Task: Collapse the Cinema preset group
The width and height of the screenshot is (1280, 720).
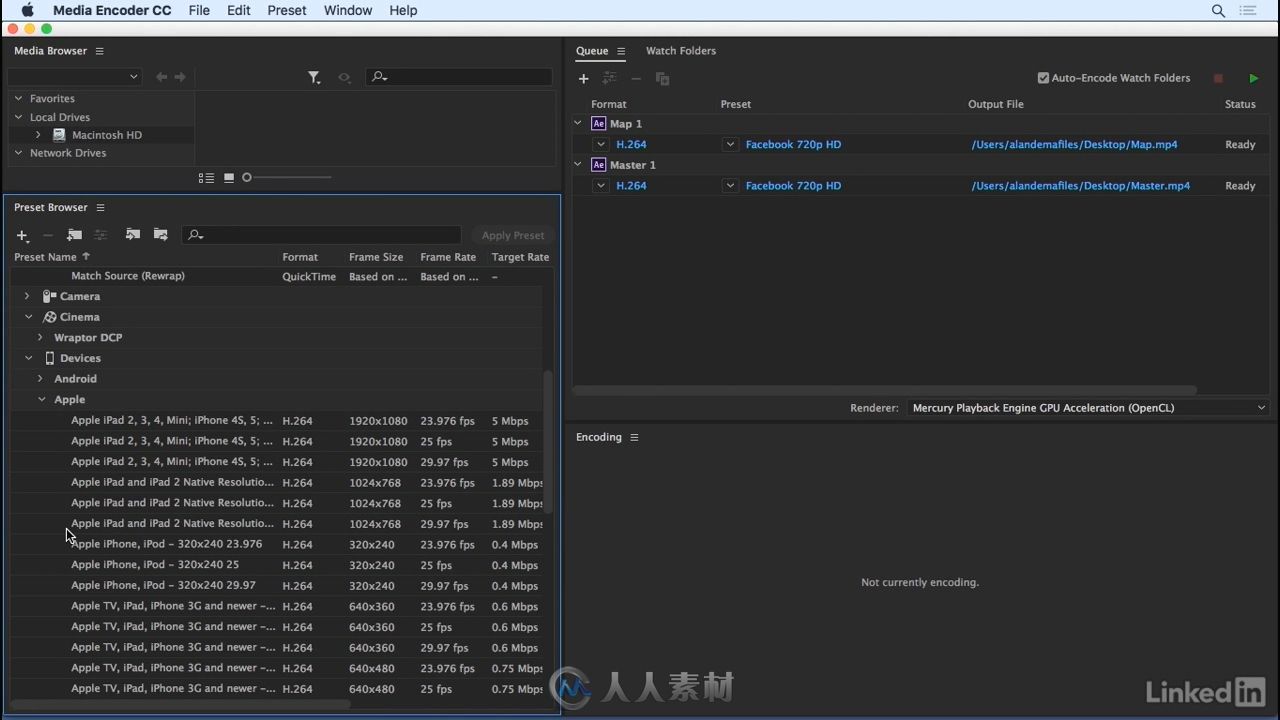Action: [x=28, y=317]
